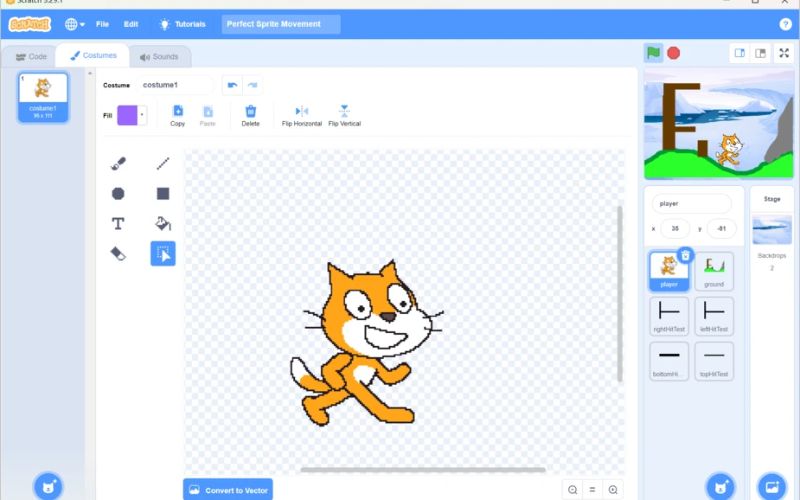Viewport: 800px width, 500px height.
Task: Select the Text tool
Action: [x=118, y=223]
